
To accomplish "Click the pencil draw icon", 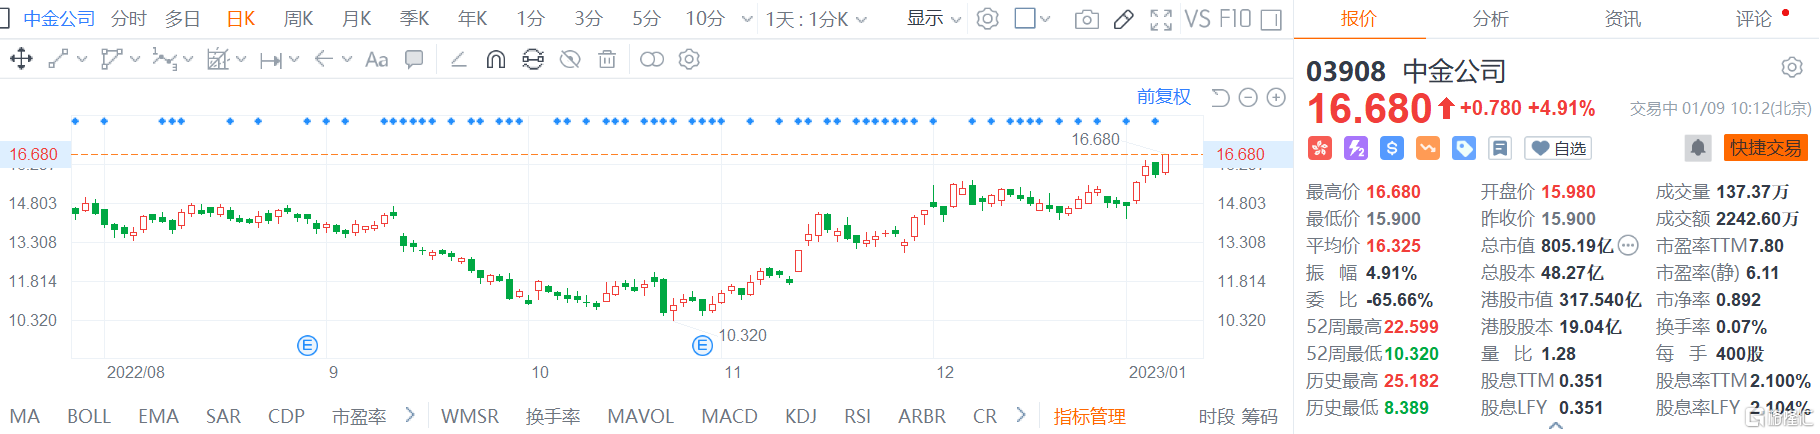I will click(x=1124, y=19).
